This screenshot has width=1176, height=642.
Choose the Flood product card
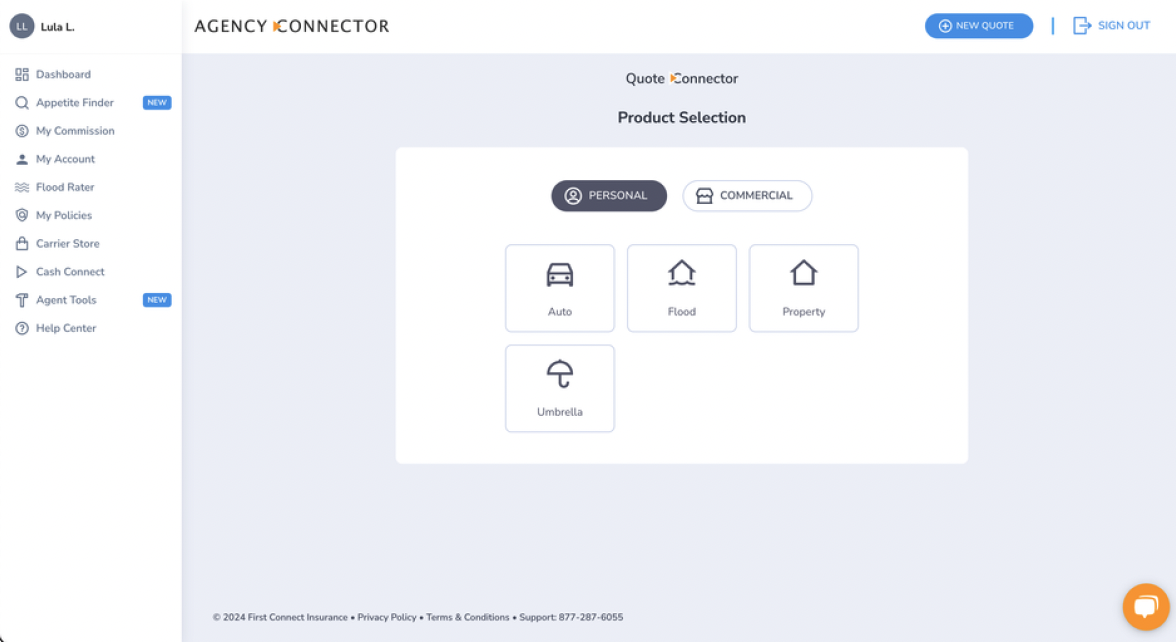681,288
